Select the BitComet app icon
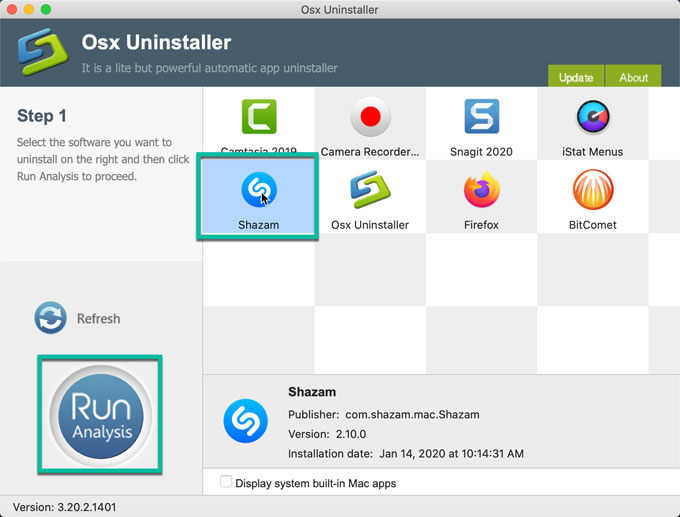Image resolution: width=680 pixels, height=517 pixels. click(592, 192)
